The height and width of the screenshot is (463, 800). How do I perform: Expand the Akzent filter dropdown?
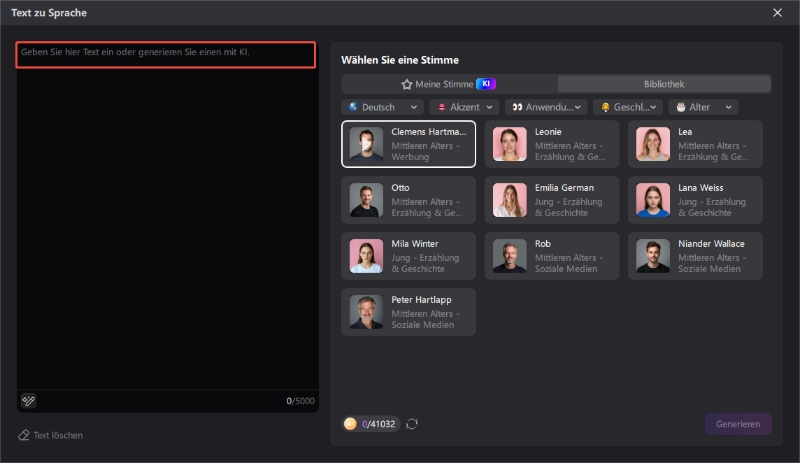point(466,107)
